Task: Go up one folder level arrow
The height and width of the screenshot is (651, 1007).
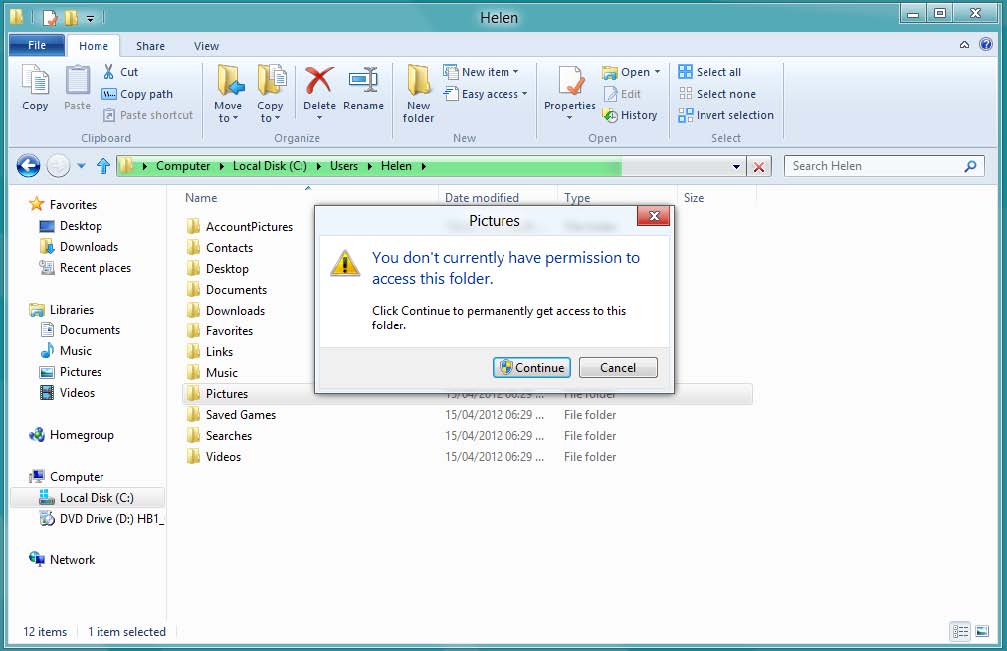Action: pyautogui.click(x=103, y=166)
